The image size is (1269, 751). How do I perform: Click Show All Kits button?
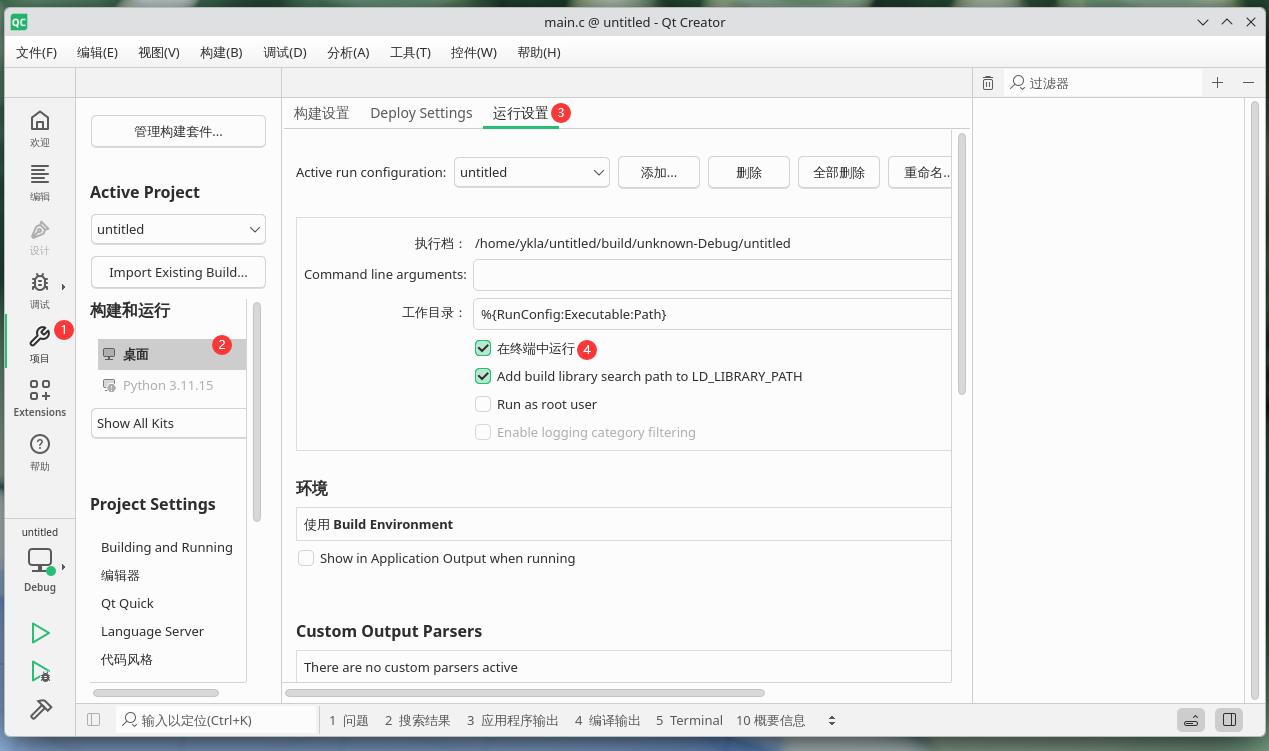point(169,423)
